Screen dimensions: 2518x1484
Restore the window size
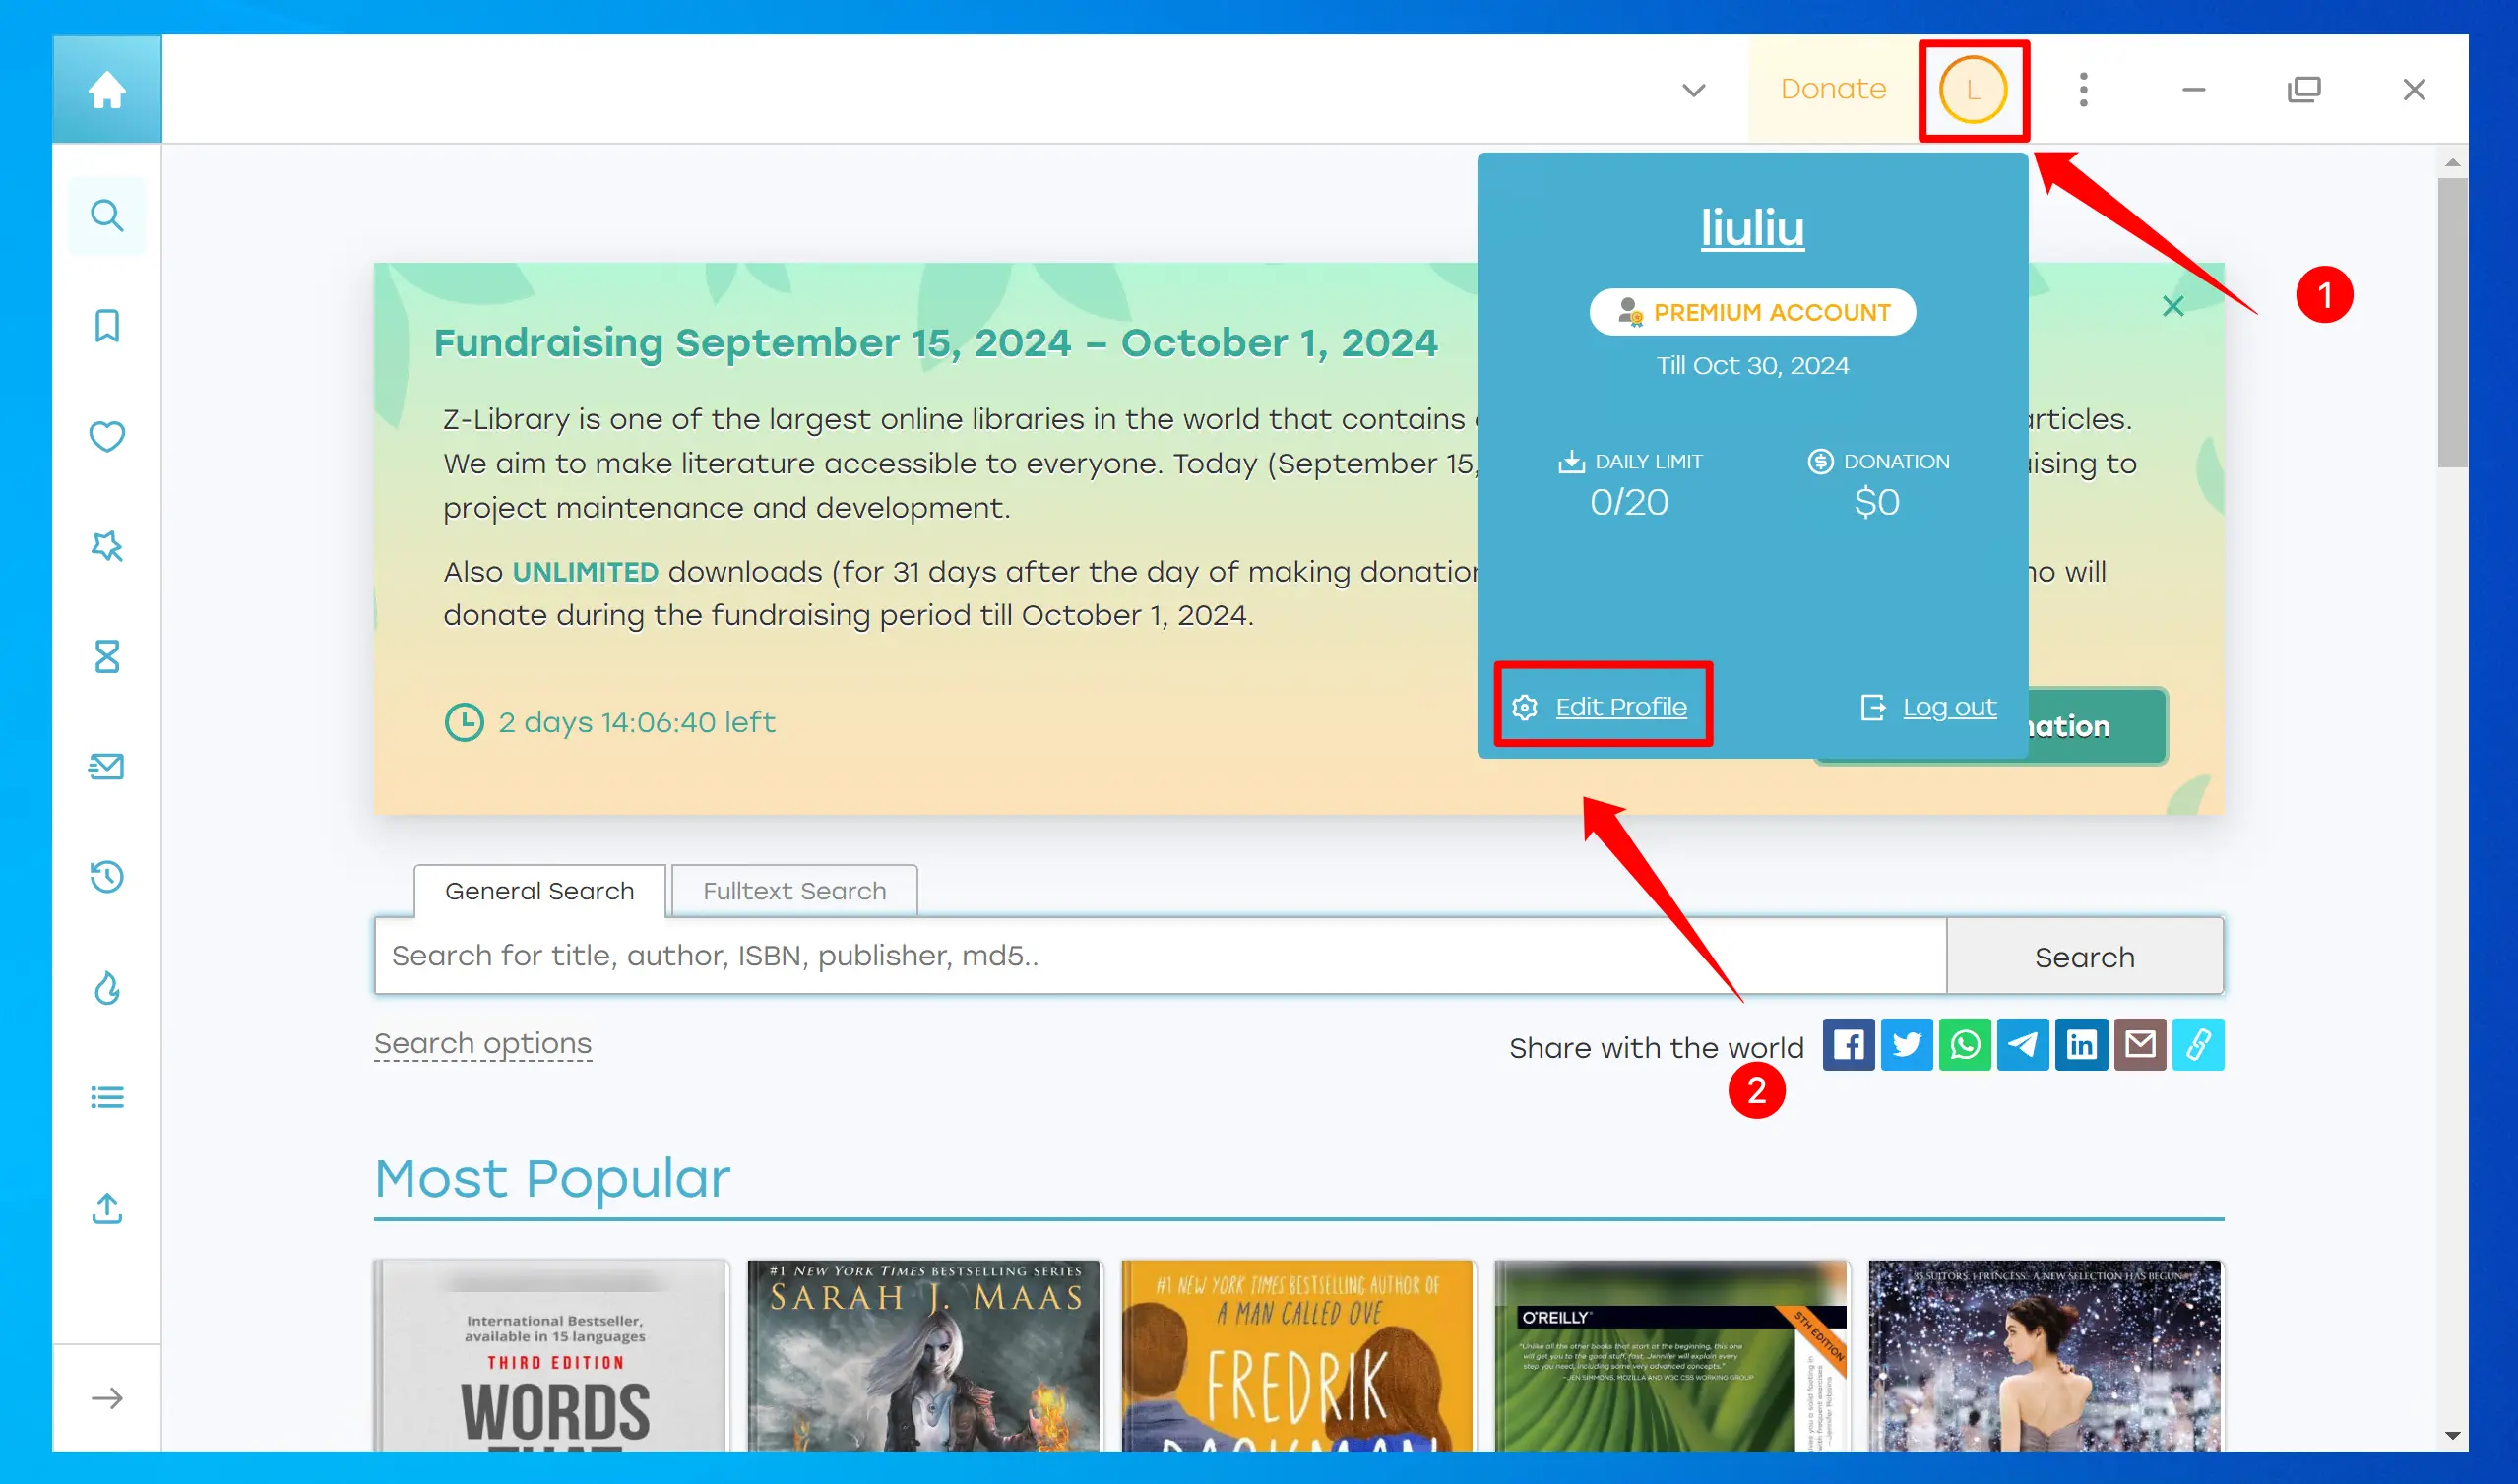point(2304,90)
